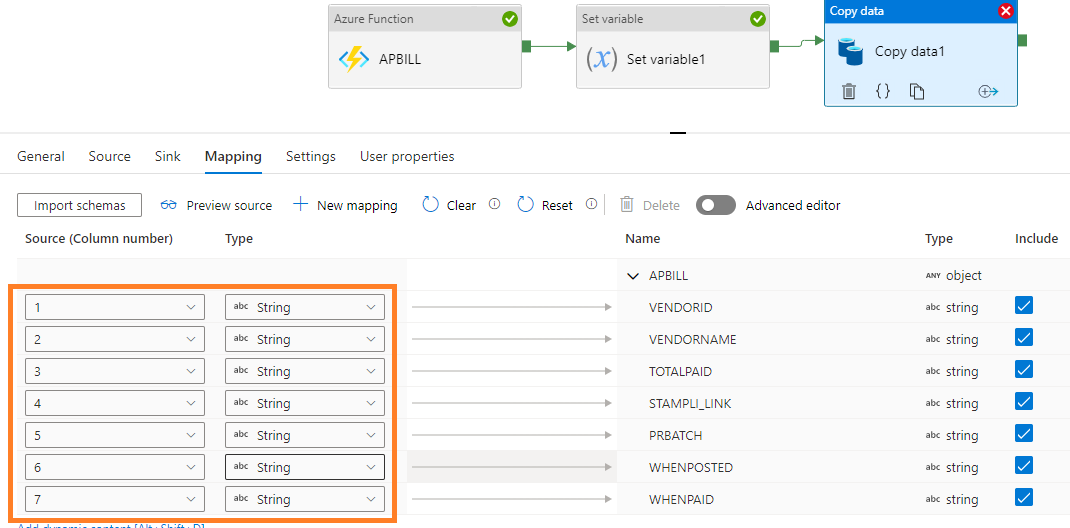Add output connector arrow on Copy data1
The height and width of the screenshot is (528, 1070).
tap(988, 91)
